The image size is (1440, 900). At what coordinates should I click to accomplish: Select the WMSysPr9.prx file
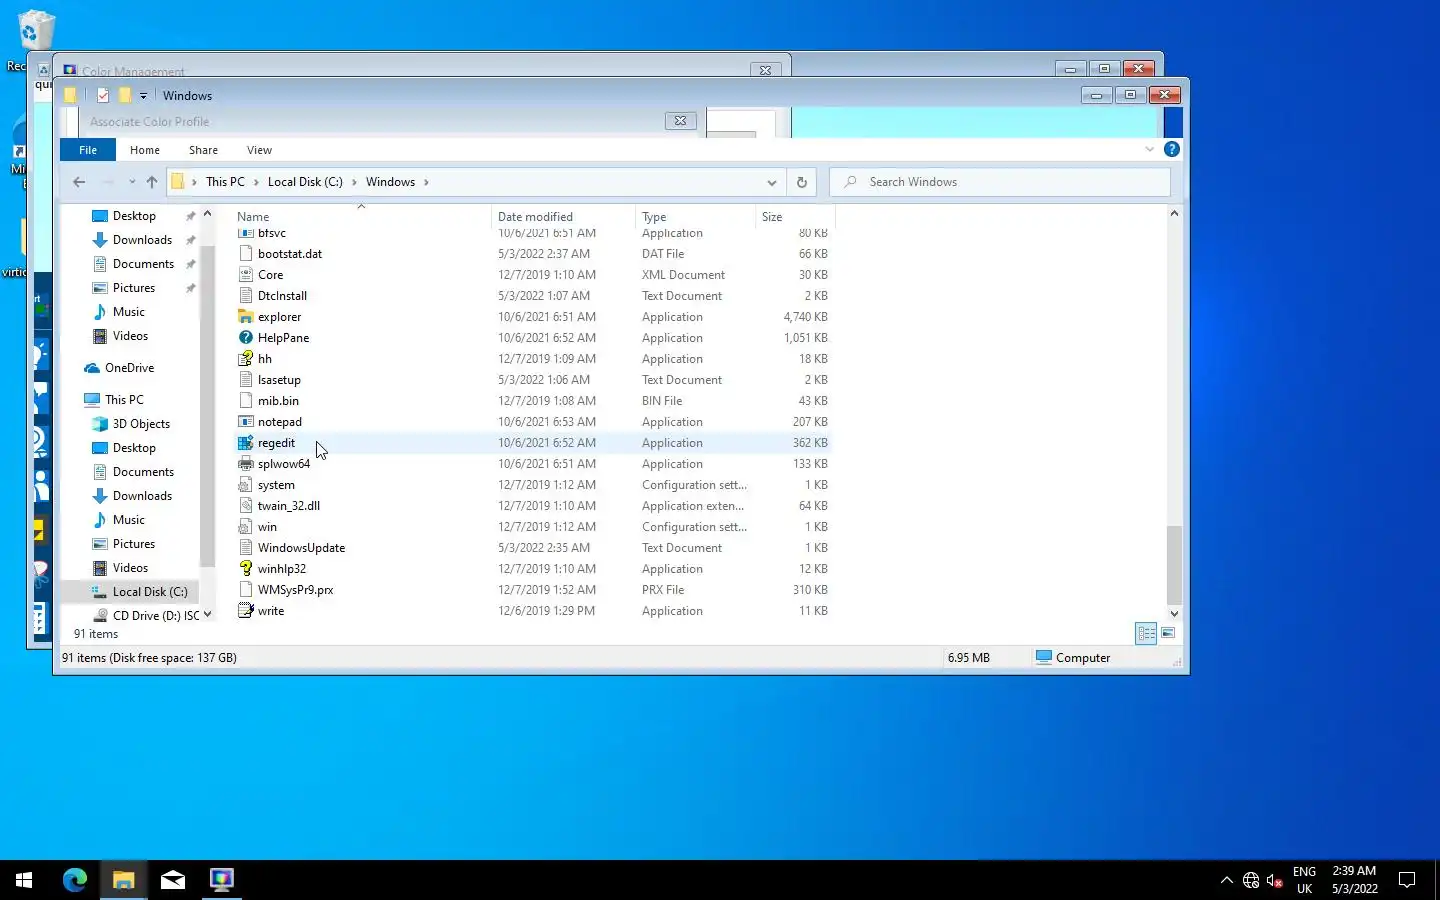(295, 590)
